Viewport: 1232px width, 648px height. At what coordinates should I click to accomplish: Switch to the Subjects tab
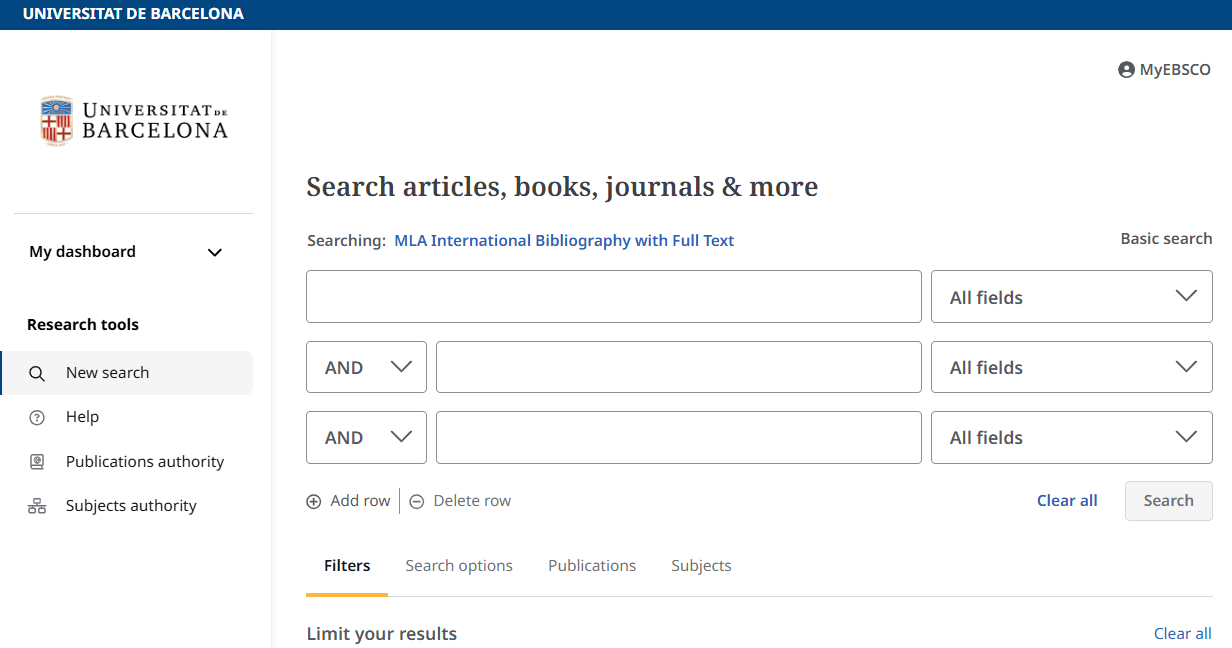pos(701,566)
